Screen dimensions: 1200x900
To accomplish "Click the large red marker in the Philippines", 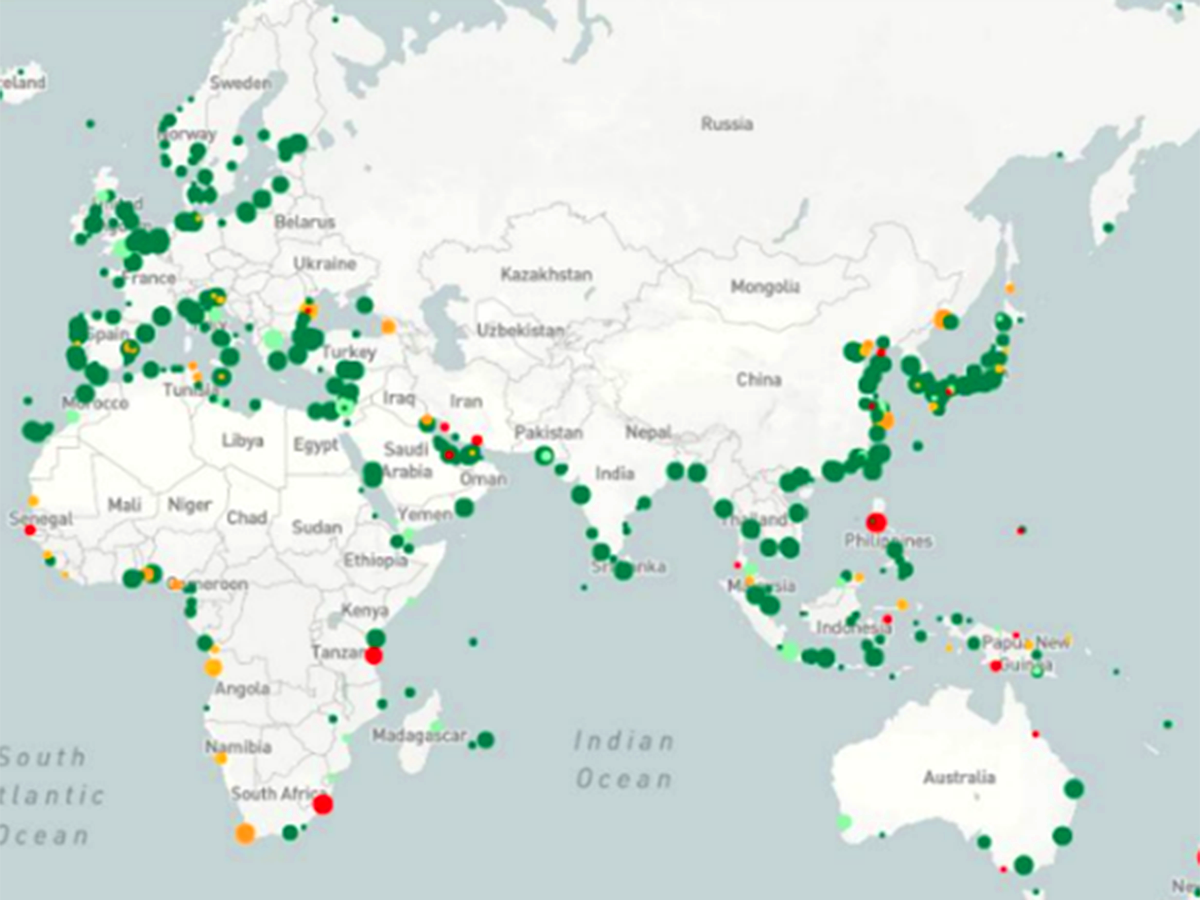I will point(877,522).
